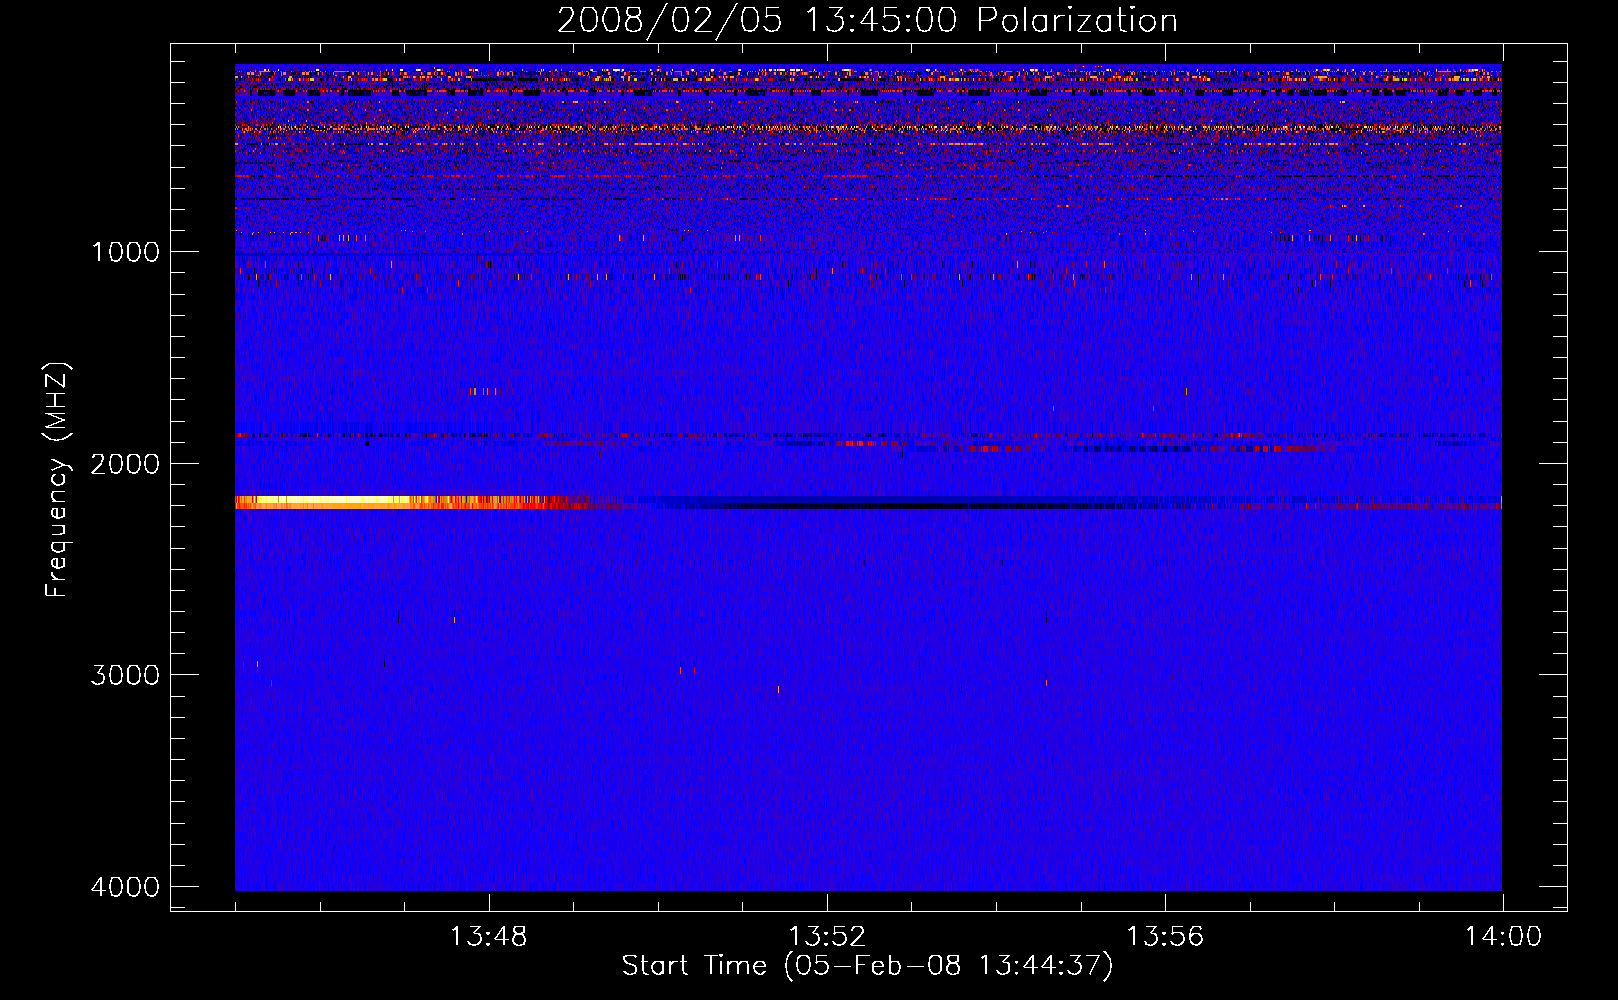Click the 13:48 time tick label
Image resolution: width=1618 pixels, height=1000 pixels.
click(x=488, y=937)
